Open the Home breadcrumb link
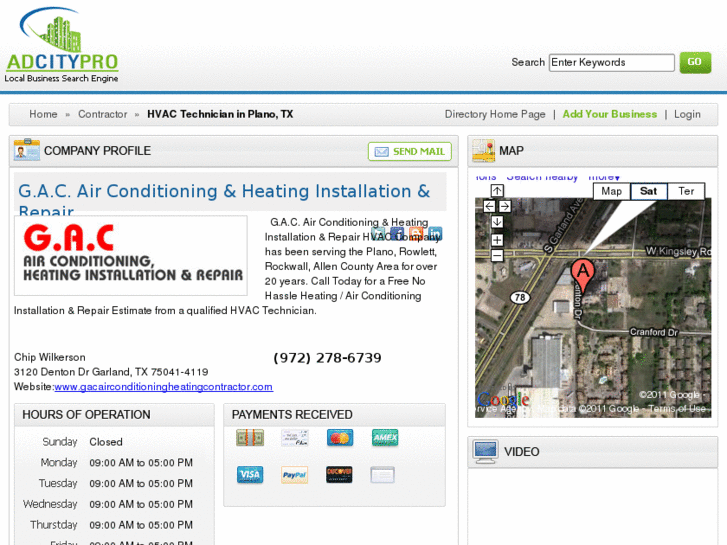 pos(43,114)
